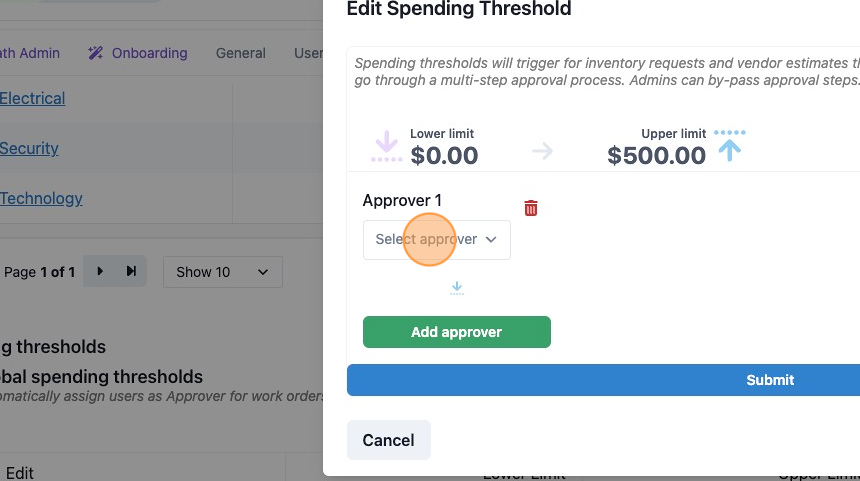Jump to last page icon

click(131, 271)
